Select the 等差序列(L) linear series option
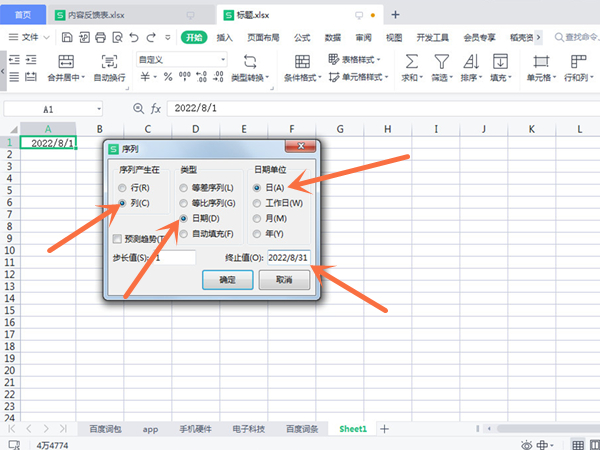Screen dimensions: 600x450 tap(182, 188)
